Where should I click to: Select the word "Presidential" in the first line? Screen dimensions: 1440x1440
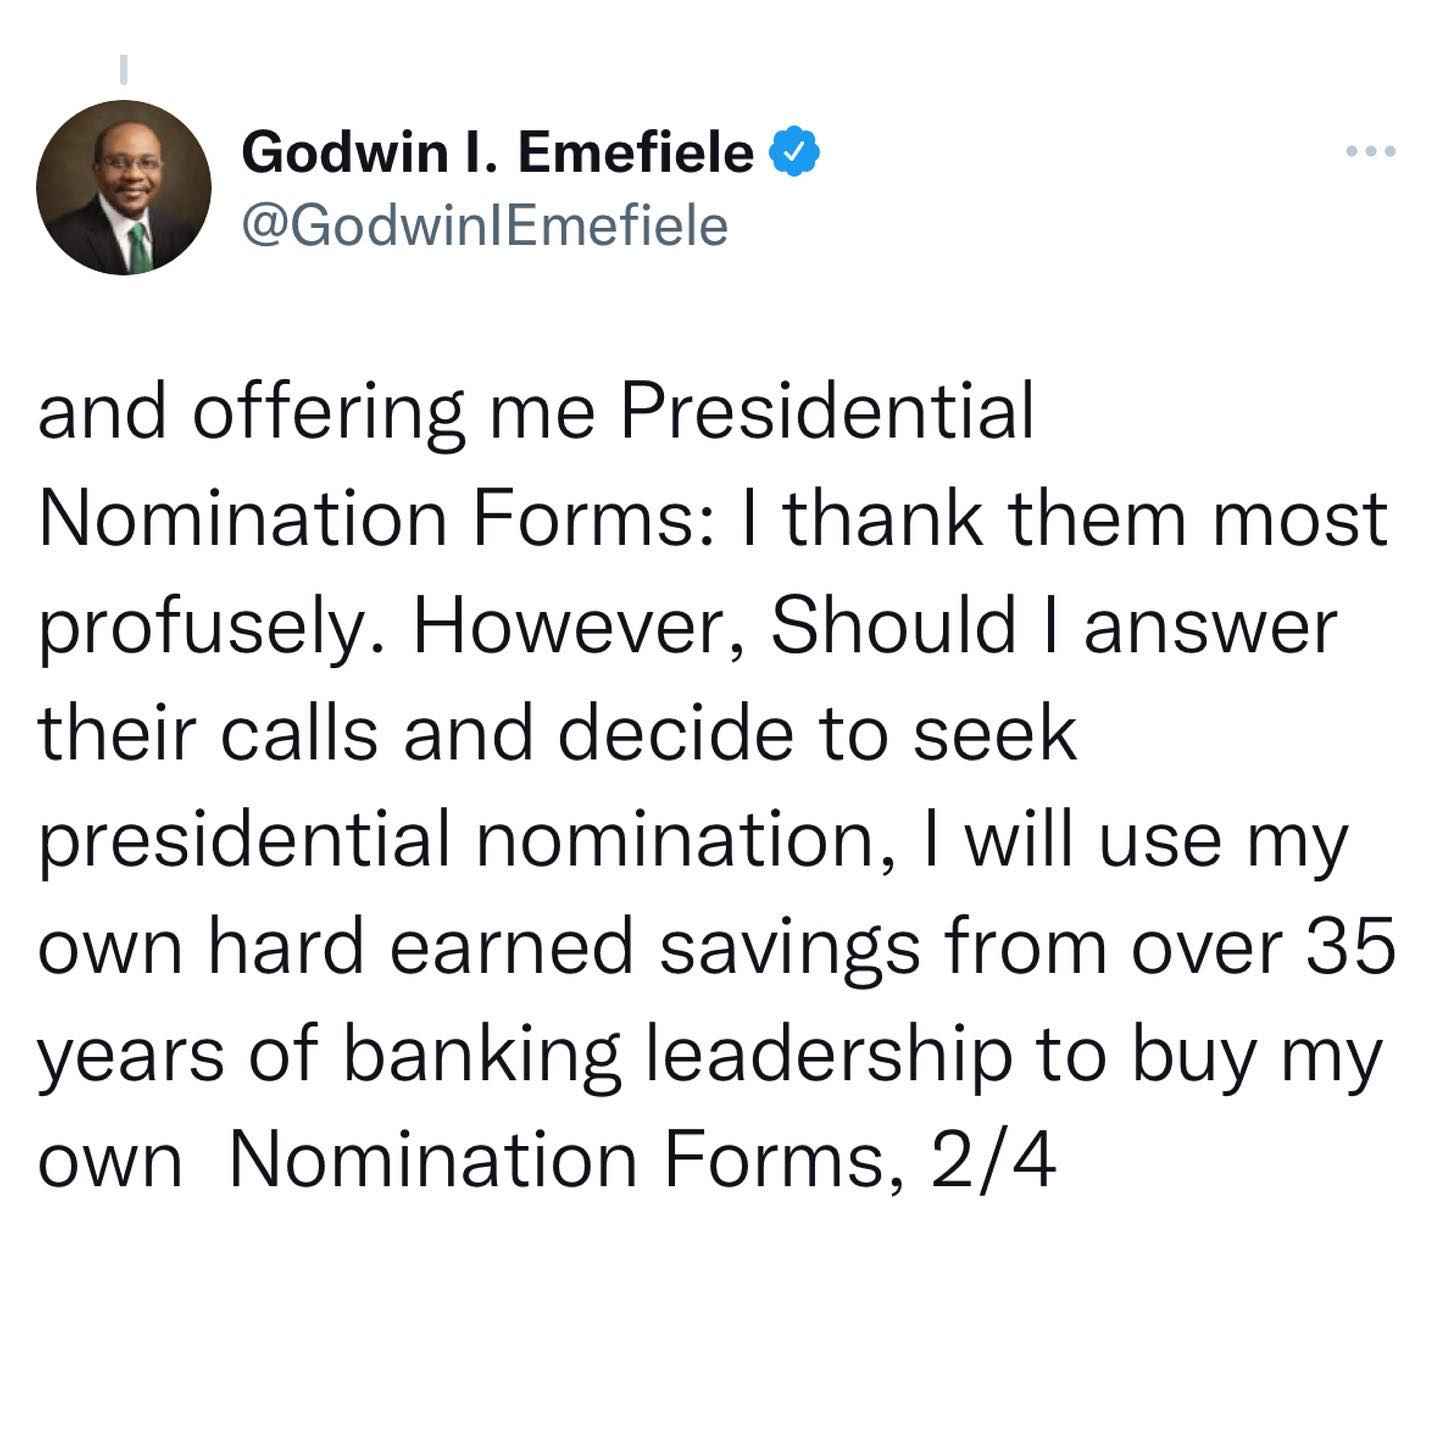[x=826, y=411]
